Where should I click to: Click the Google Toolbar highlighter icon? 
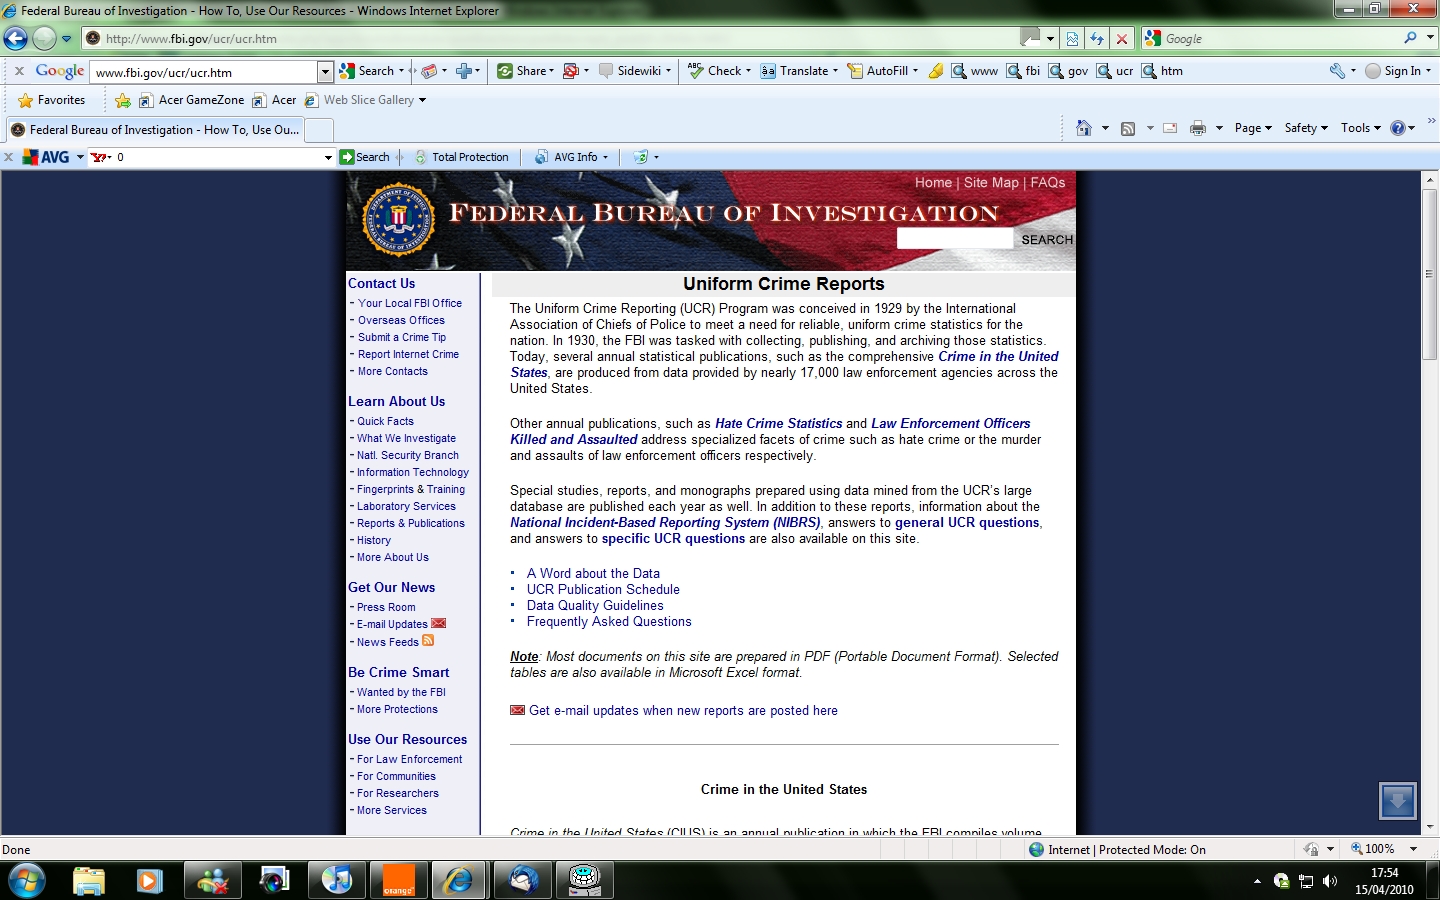pyautogui.click(x=935, y=71)
